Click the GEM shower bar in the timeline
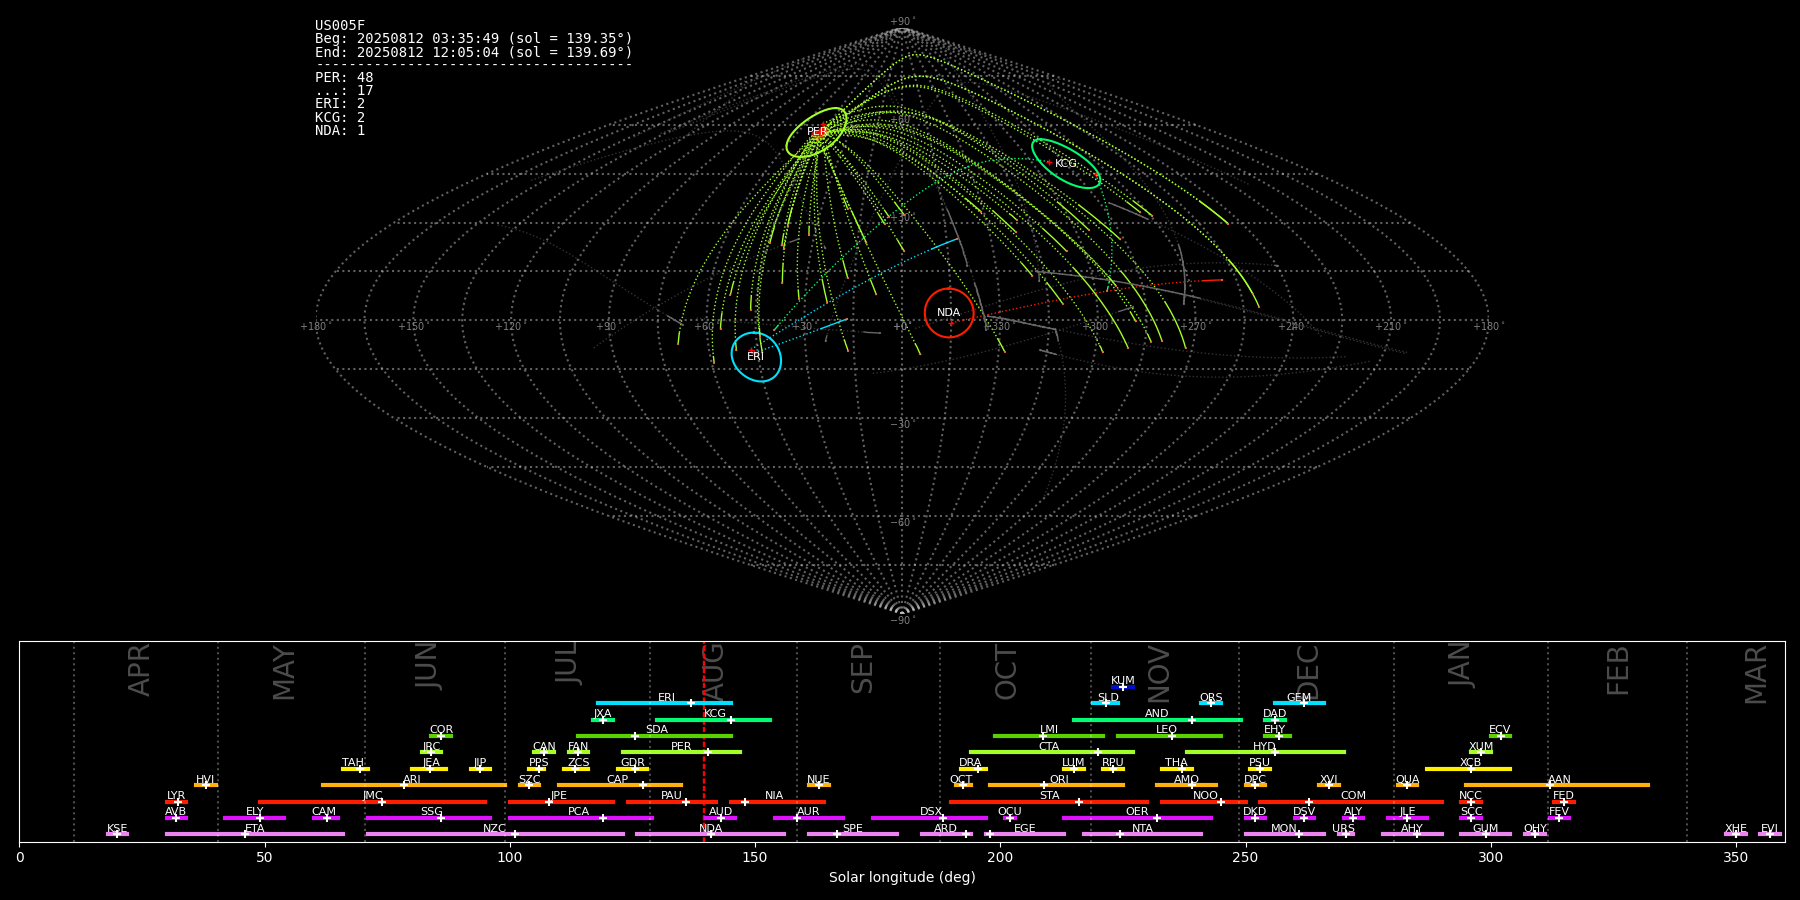Image resolution: width=1800 pixels, height=900 pixels. coord(1299,703)
